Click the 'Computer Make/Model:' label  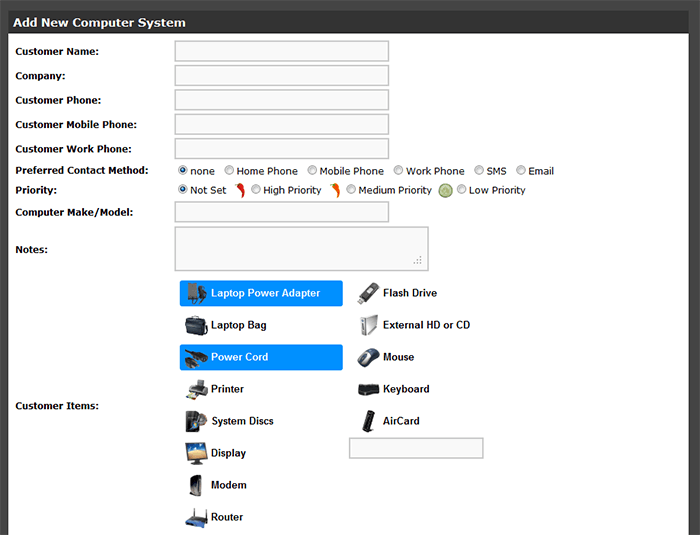[74, 212]
